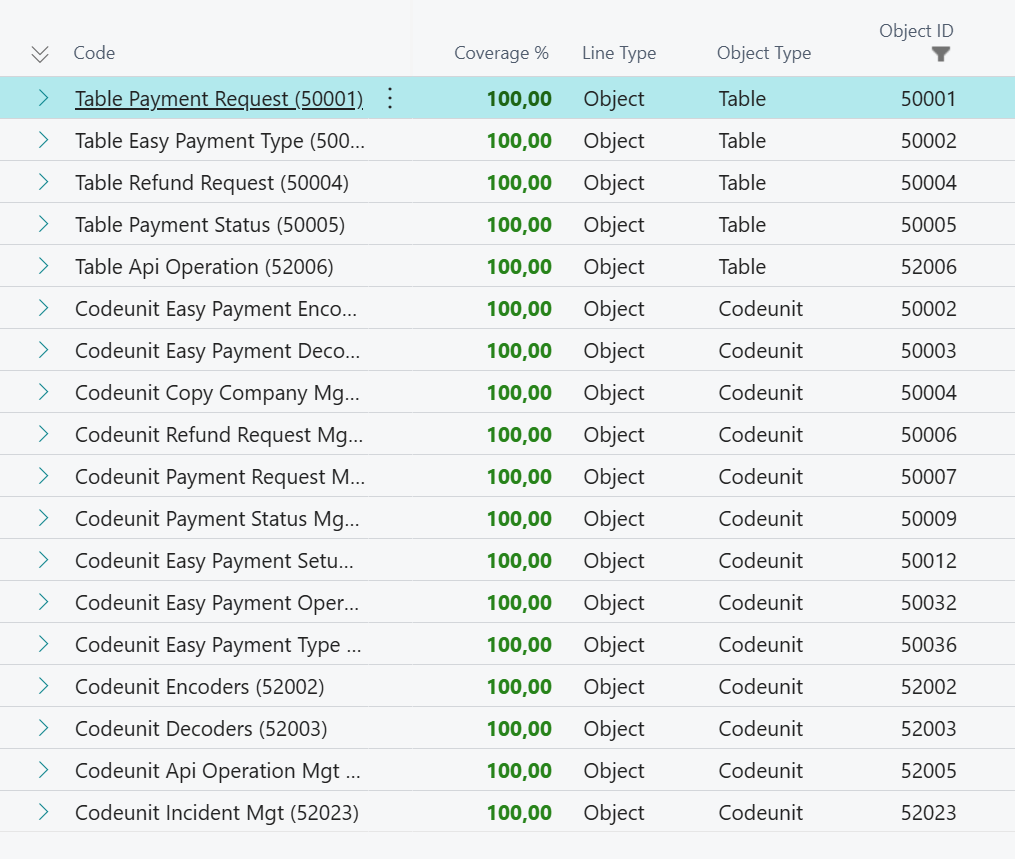
Task: Click Object ID 50004 for Copy Company Mg...
Action: point(928,393)
